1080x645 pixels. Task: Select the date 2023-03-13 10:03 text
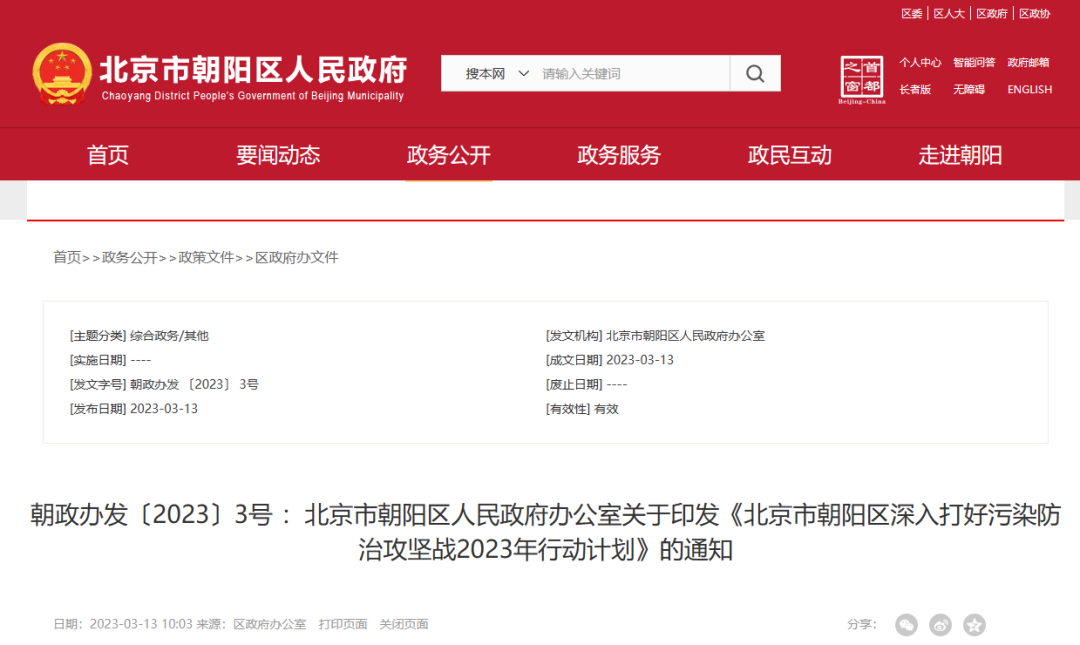pos(141,624)
